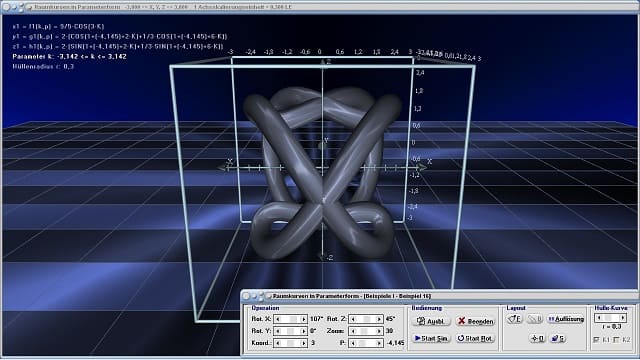Increase Rot. Y with right arrow
The width and height of the screenshot is (640, 360).
point(304,331)
